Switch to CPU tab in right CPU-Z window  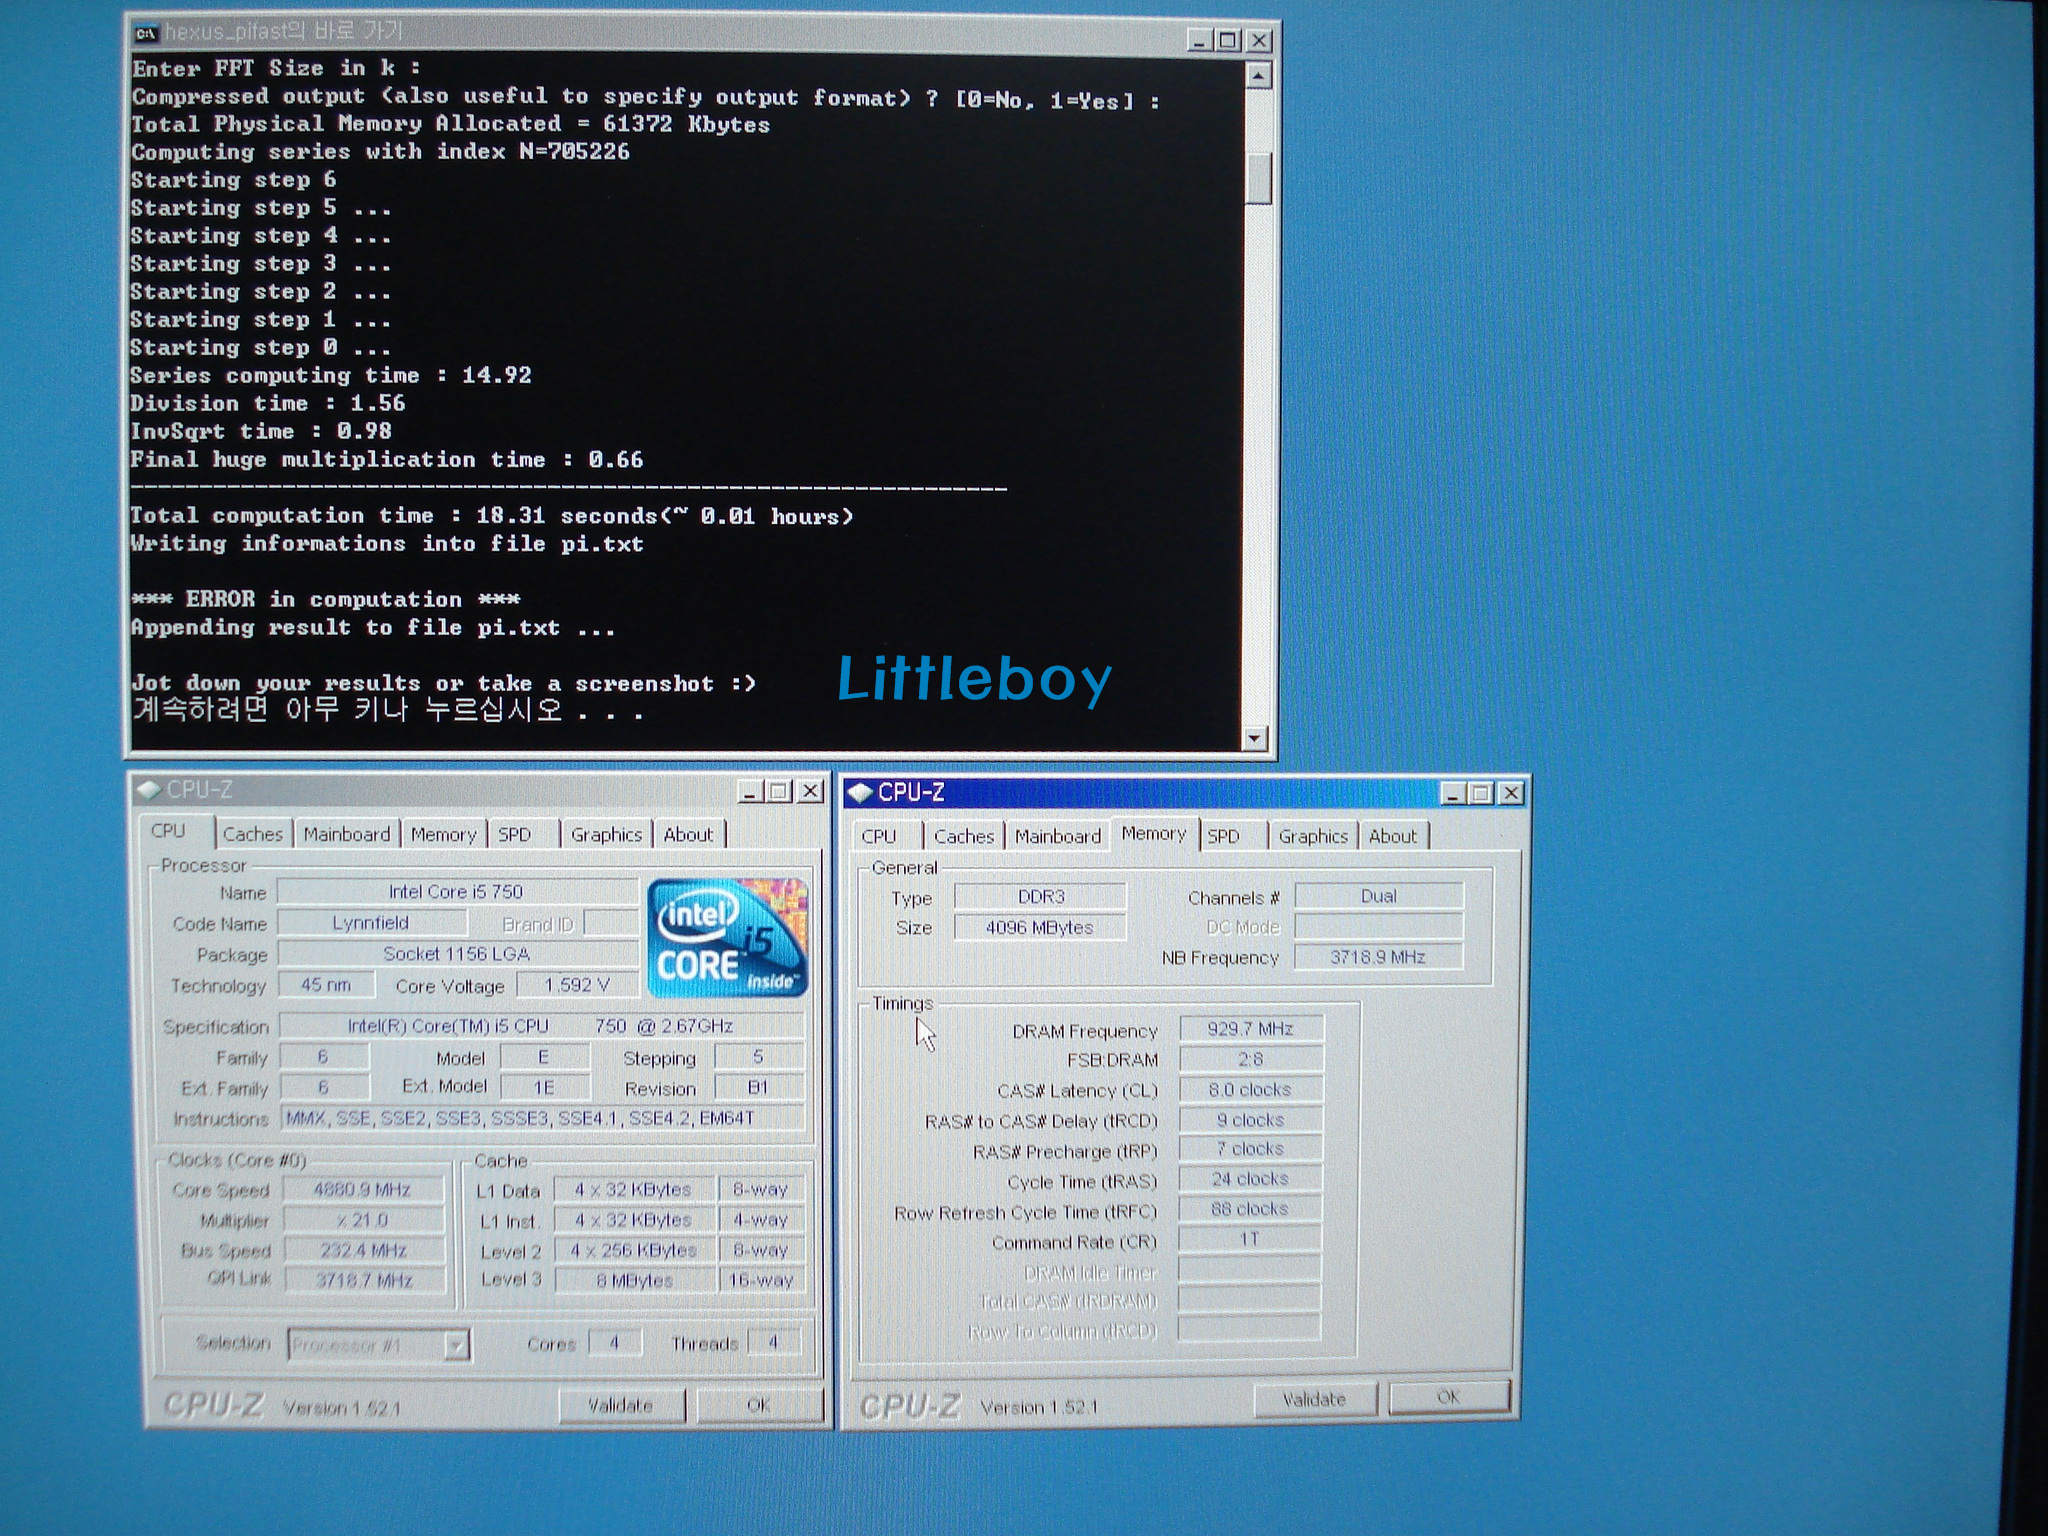point(881,836)
